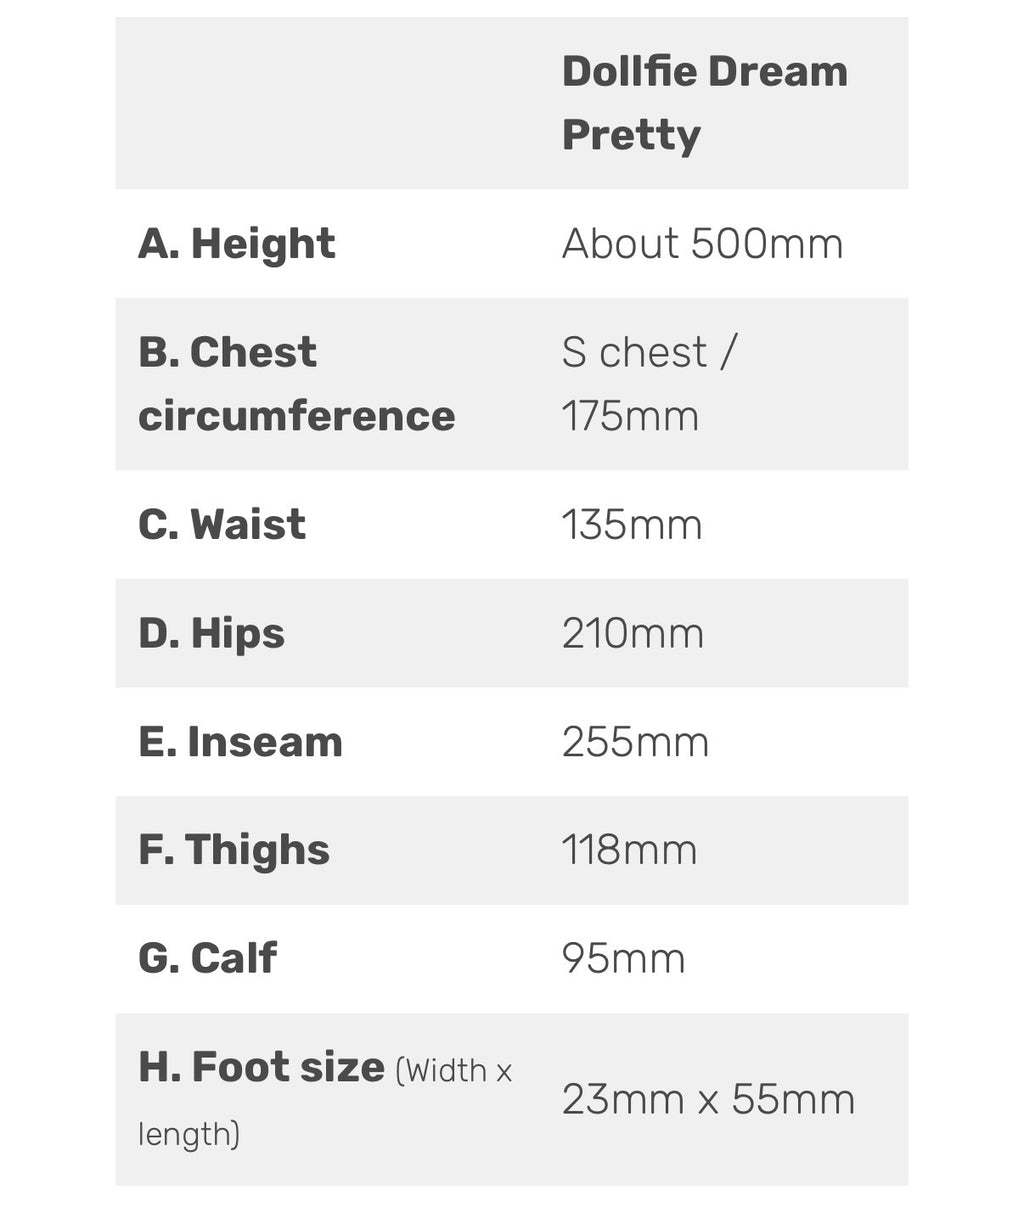Select the G. Calf row label

pyautogui.click(x=208, y=958)
